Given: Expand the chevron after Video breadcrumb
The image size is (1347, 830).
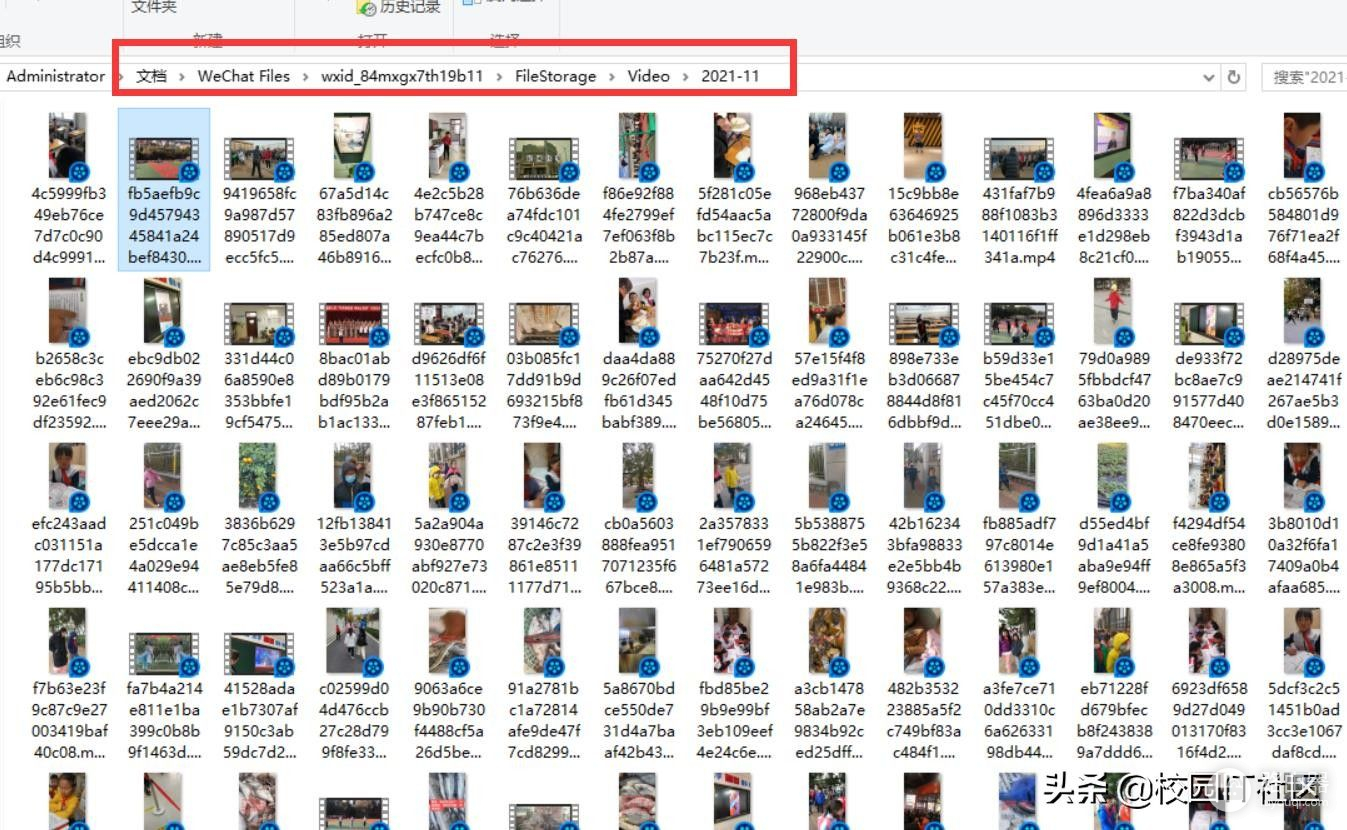Looking at the screenshot, I should [685, 76].
